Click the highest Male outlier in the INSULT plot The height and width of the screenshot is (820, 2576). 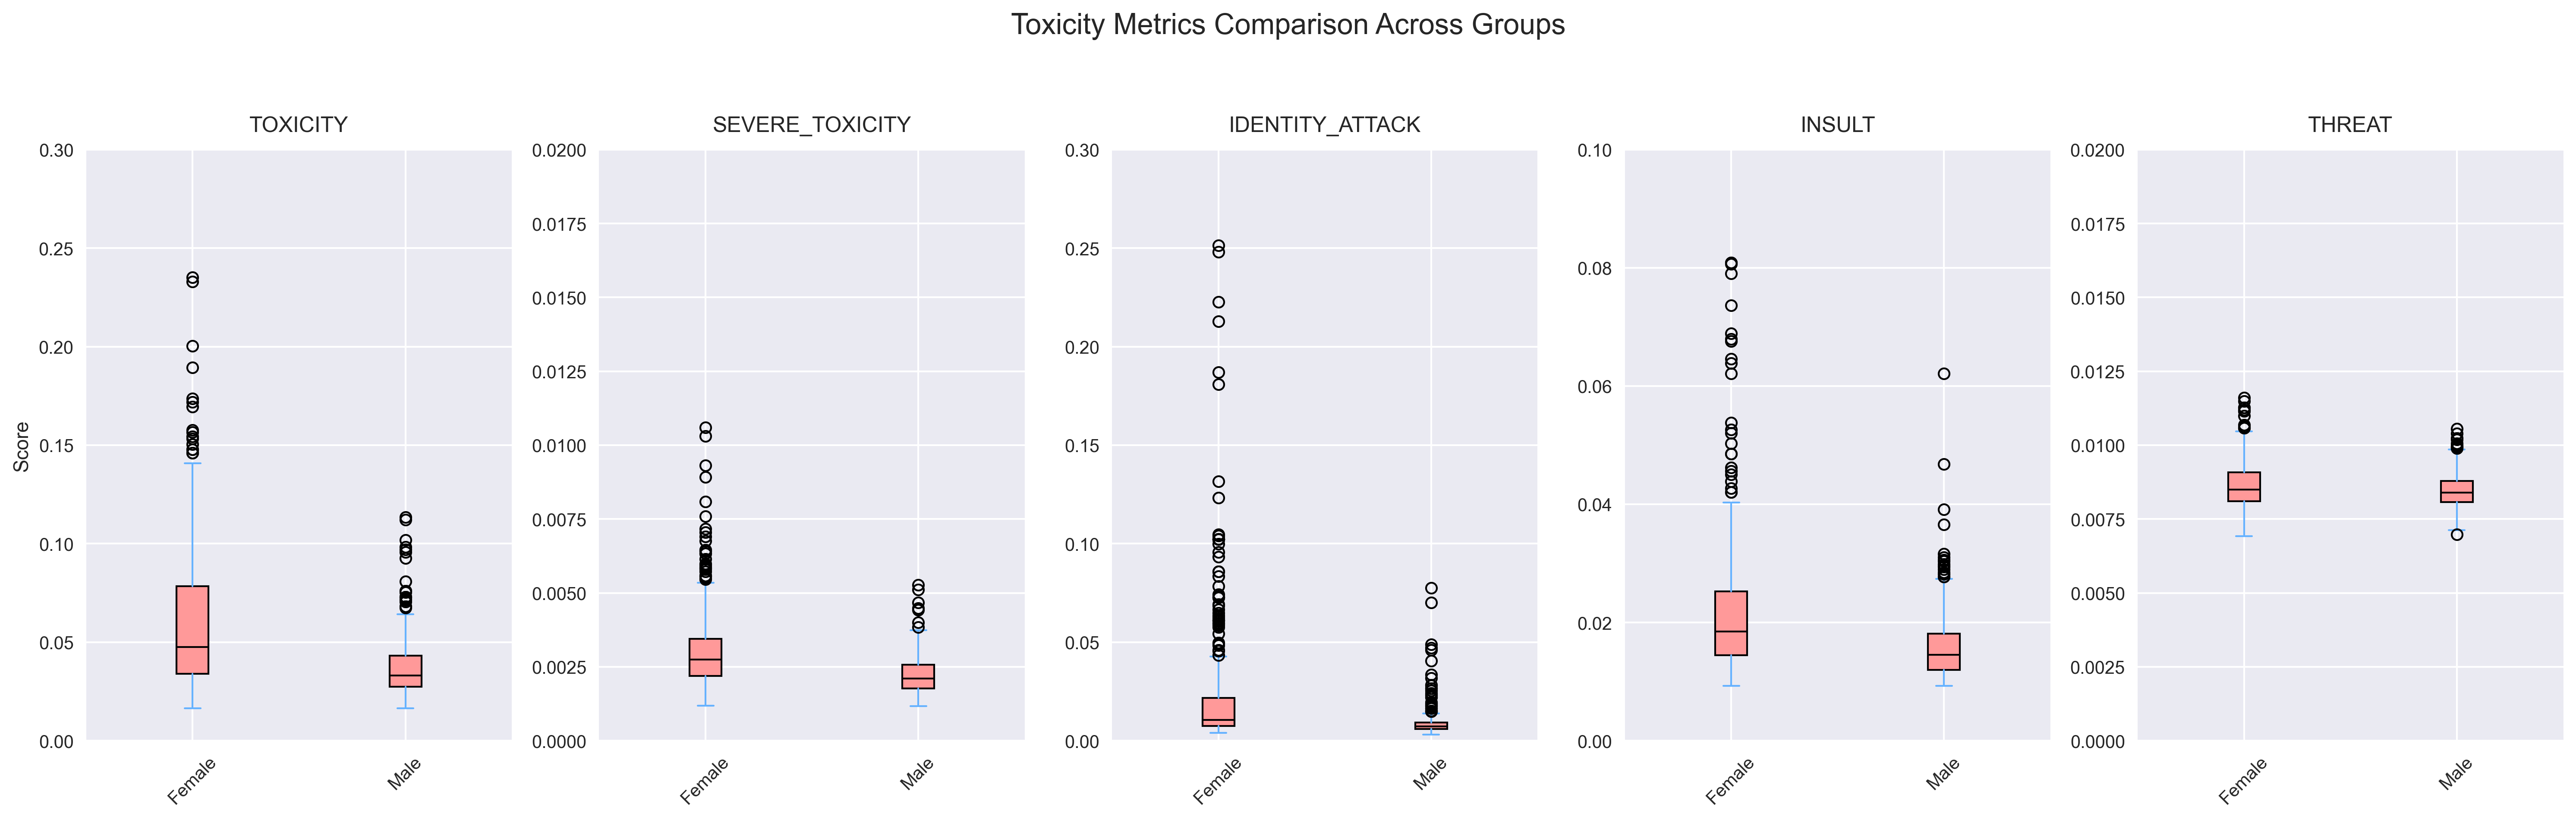pyautogui.click(x=1944, y=374)
